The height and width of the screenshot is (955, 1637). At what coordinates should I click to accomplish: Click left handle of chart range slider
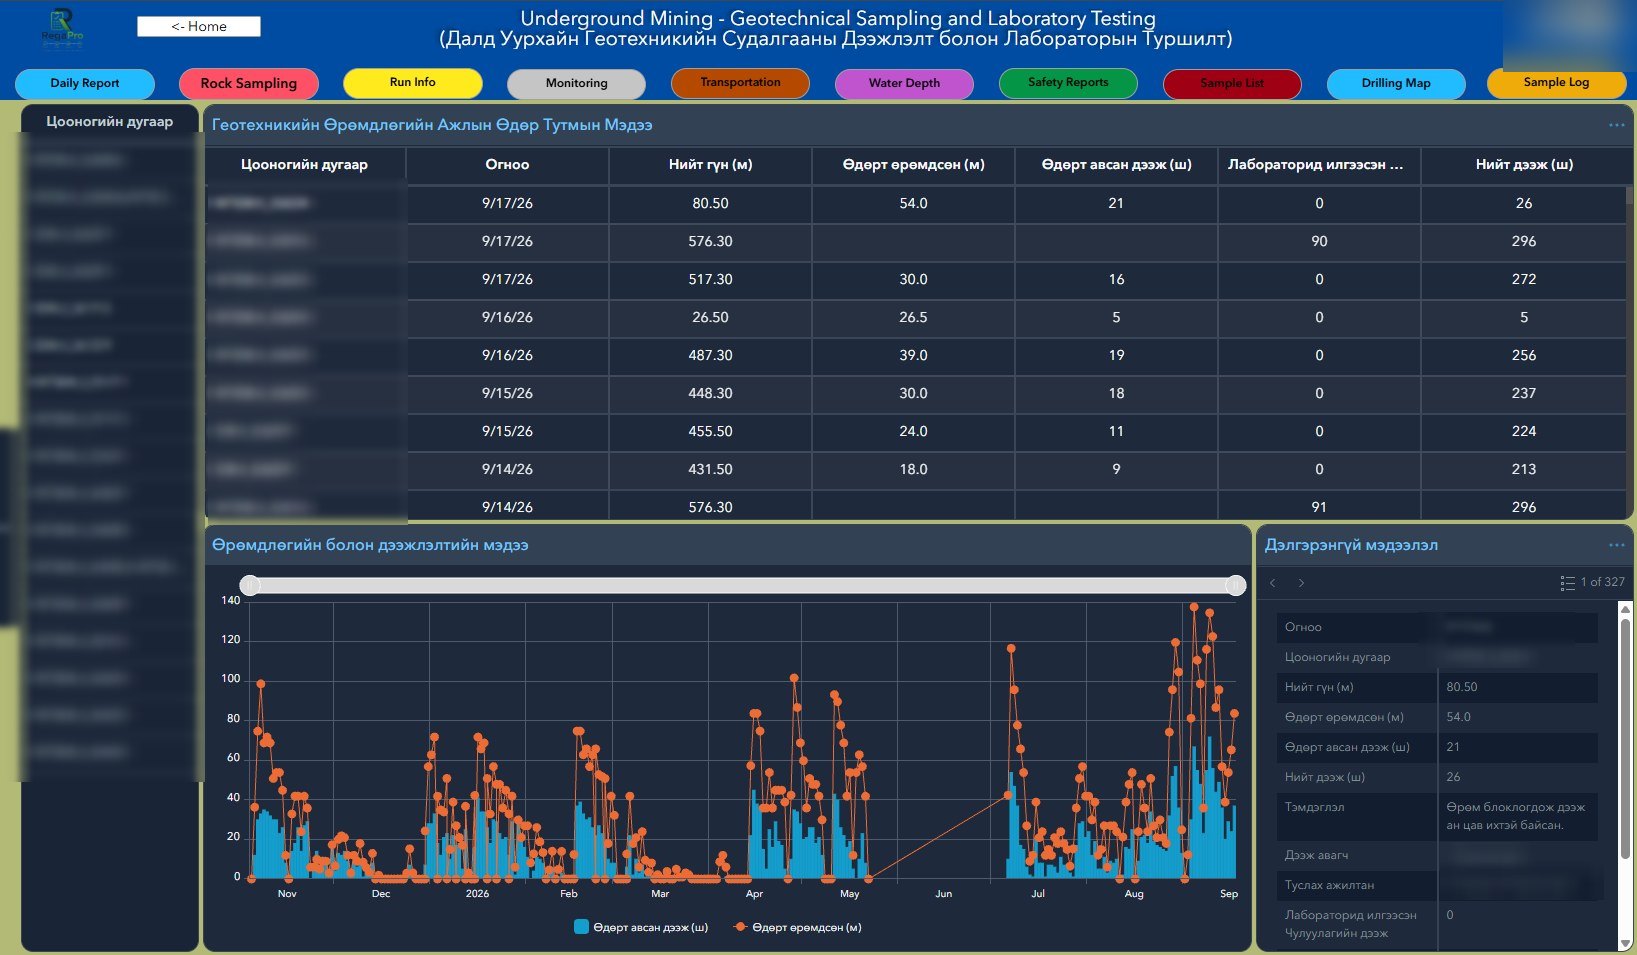[250, 585]
